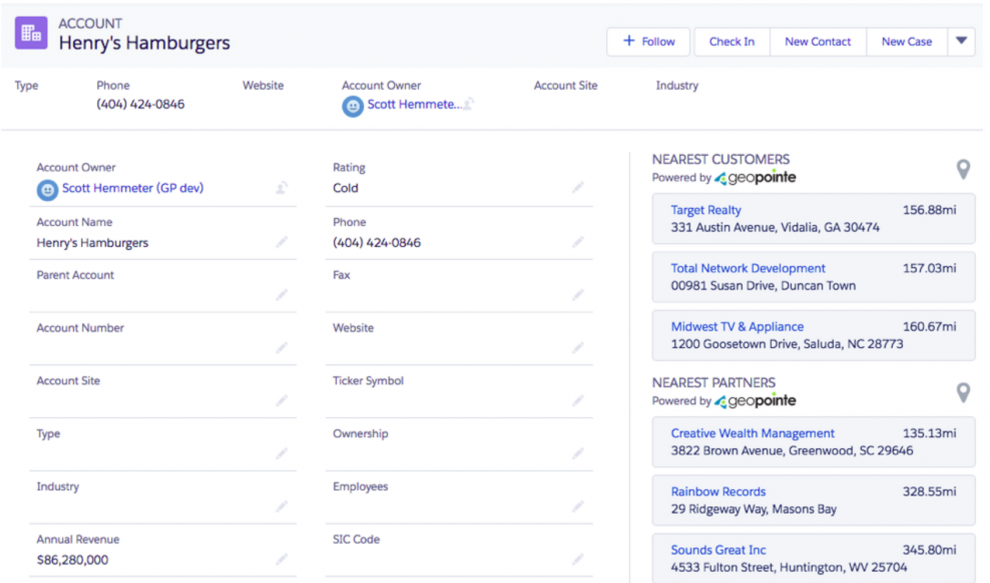The height and width of the screenshot is (583, 990).
Task: Select header phone number (404) 424-0846
Action: pyautogui.click(x=140, y=104)
